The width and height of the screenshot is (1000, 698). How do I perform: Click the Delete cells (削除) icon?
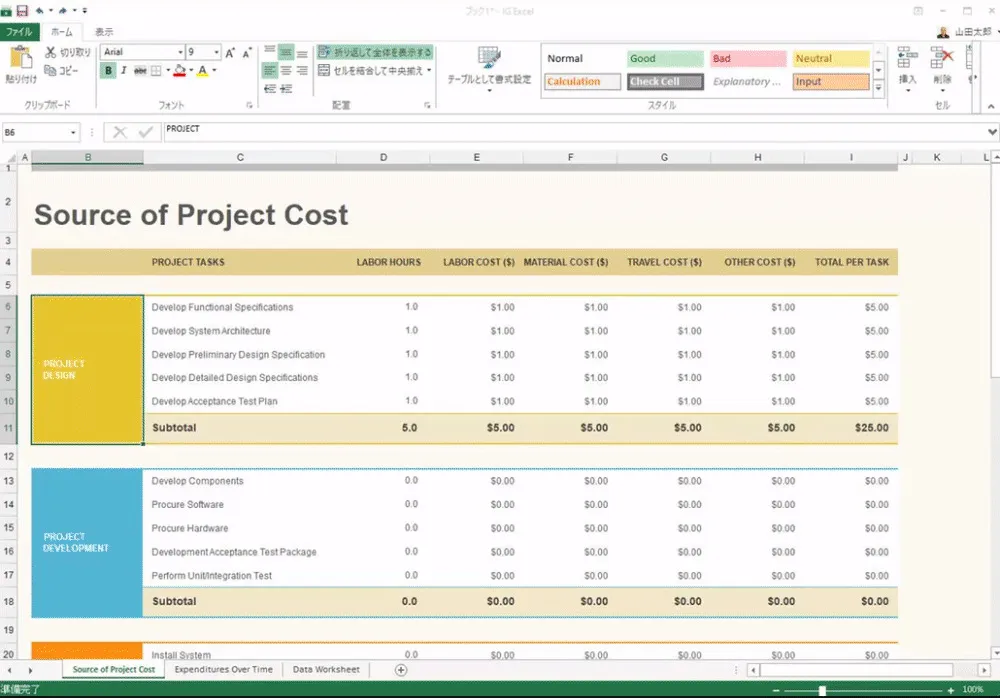(x=942, y=59)
